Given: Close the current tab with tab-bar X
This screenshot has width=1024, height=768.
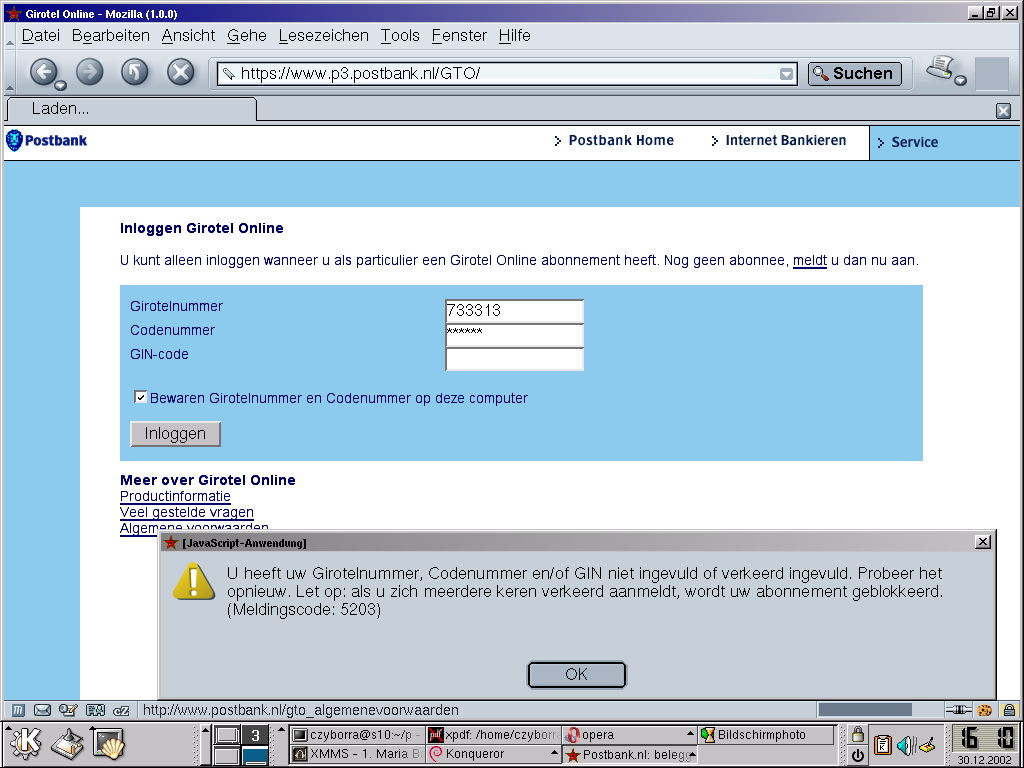Looking at the screenshot, I should pos(1003,110).
